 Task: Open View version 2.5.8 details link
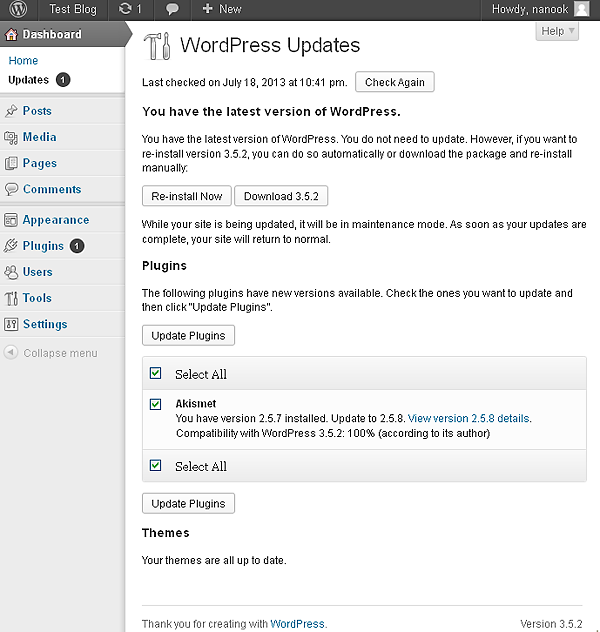469,419
